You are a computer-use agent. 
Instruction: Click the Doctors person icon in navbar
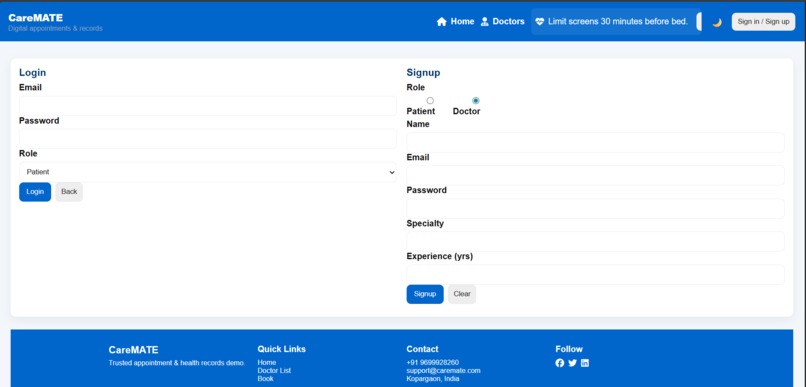(x=484, y=22)
